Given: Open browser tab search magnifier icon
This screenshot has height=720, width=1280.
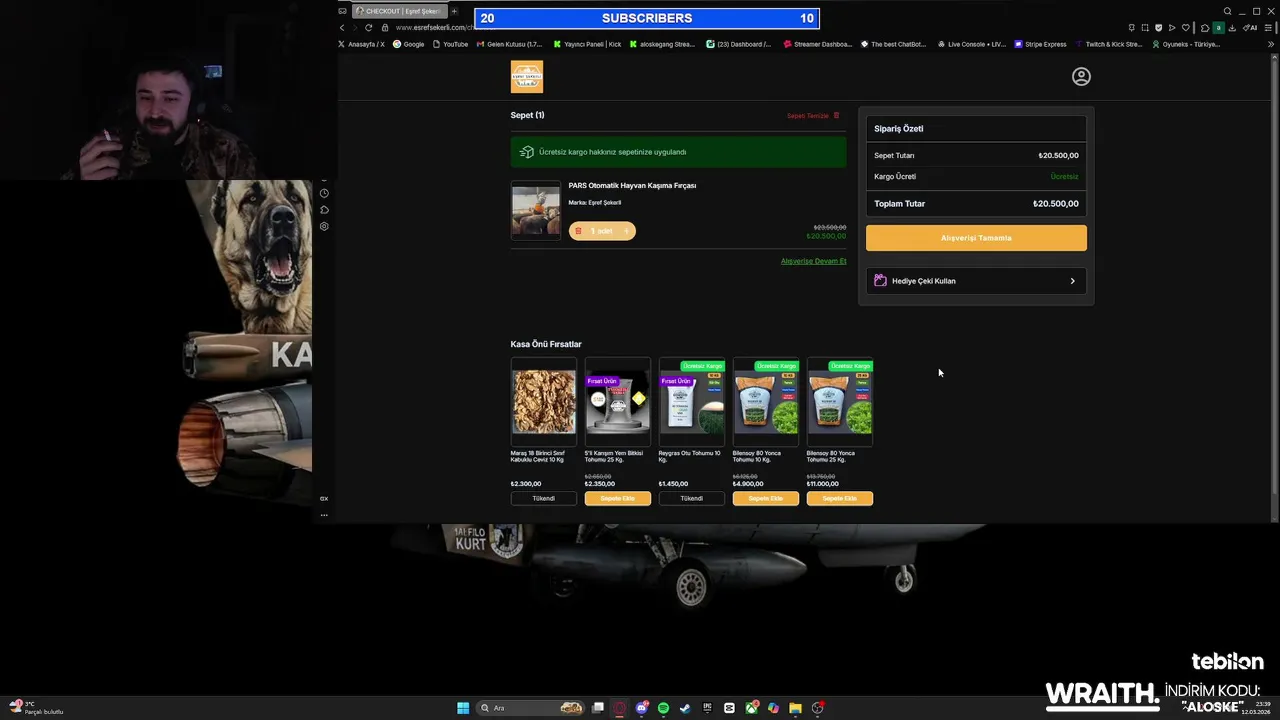Looking at the screenshot, I should (x=1227, y=11).
